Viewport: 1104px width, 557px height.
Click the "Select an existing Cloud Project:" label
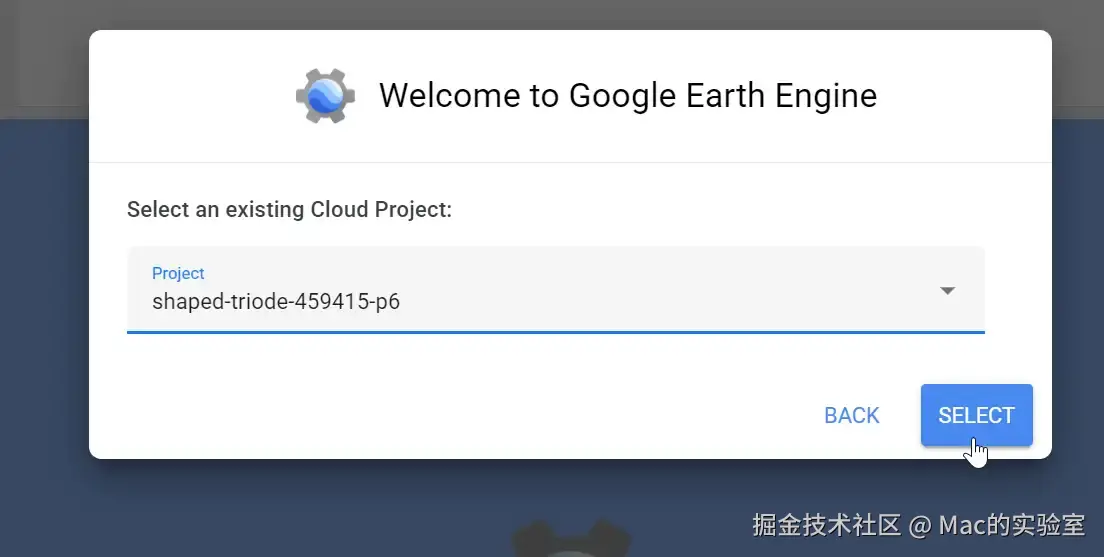point(289,210)
